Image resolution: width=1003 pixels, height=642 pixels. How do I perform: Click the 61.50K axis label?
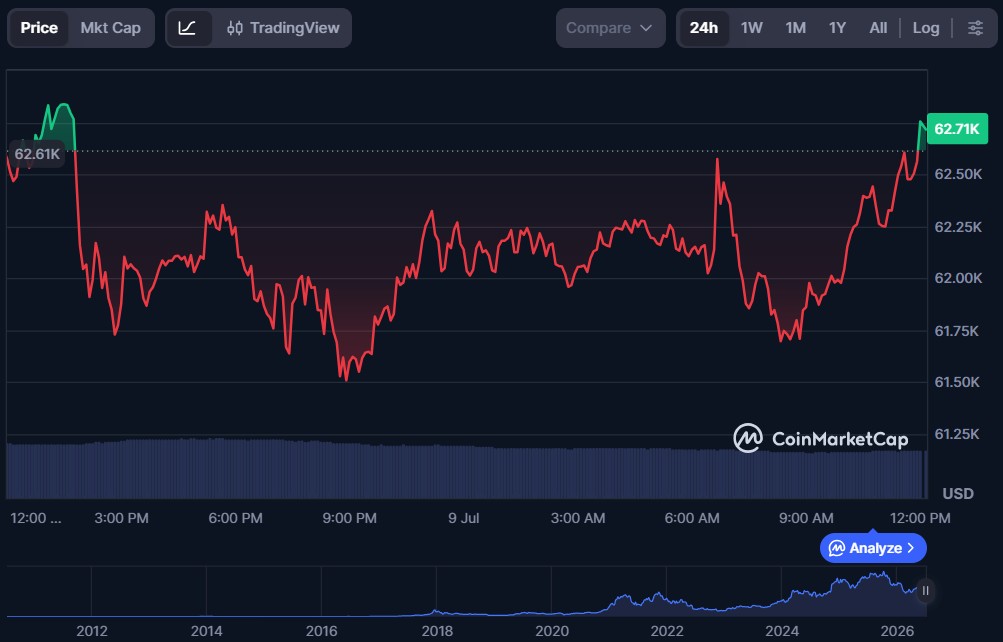click(x=957, y=382)
